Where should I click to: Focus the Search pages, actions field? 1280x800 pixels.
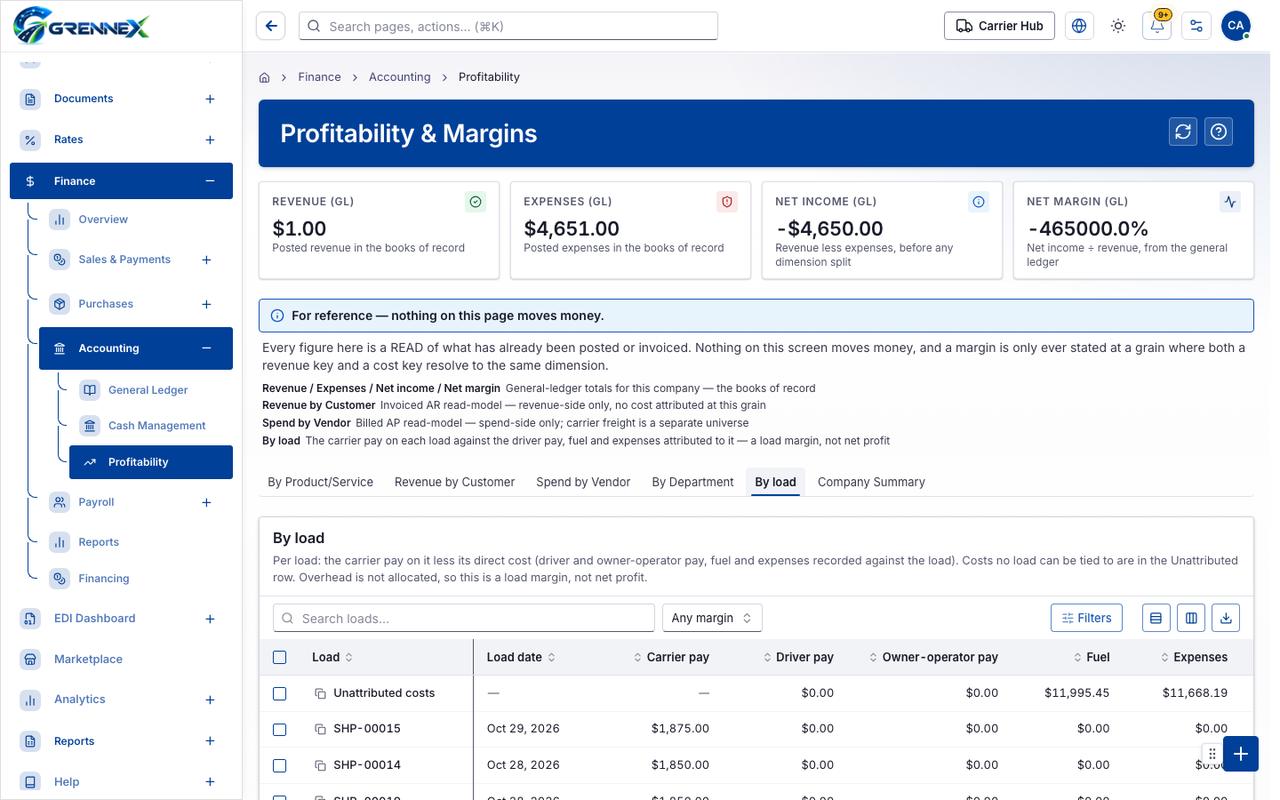[508, 26]
